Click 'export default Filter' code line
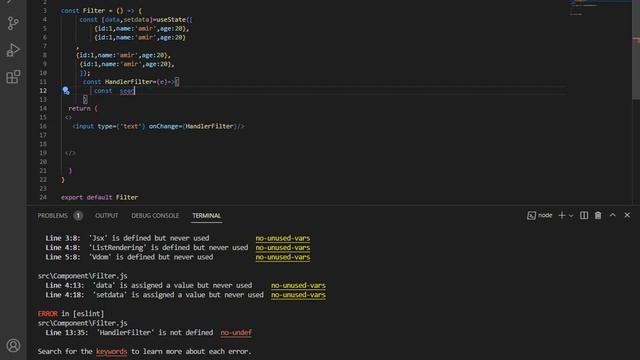Image resolution: width=640 pixels, height=360 pixels. [x=100, y=197]
